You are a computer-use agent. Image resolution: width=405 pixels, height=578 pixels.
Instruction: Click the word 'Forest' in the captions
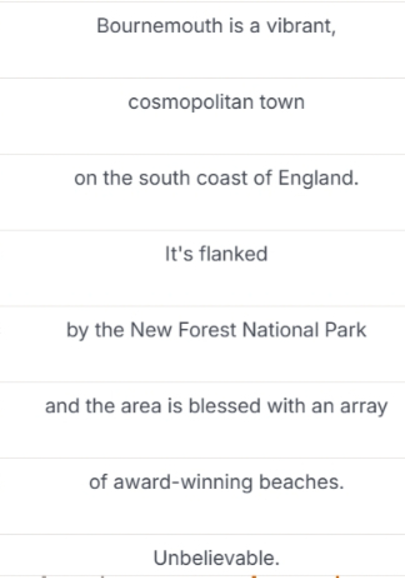207,330
